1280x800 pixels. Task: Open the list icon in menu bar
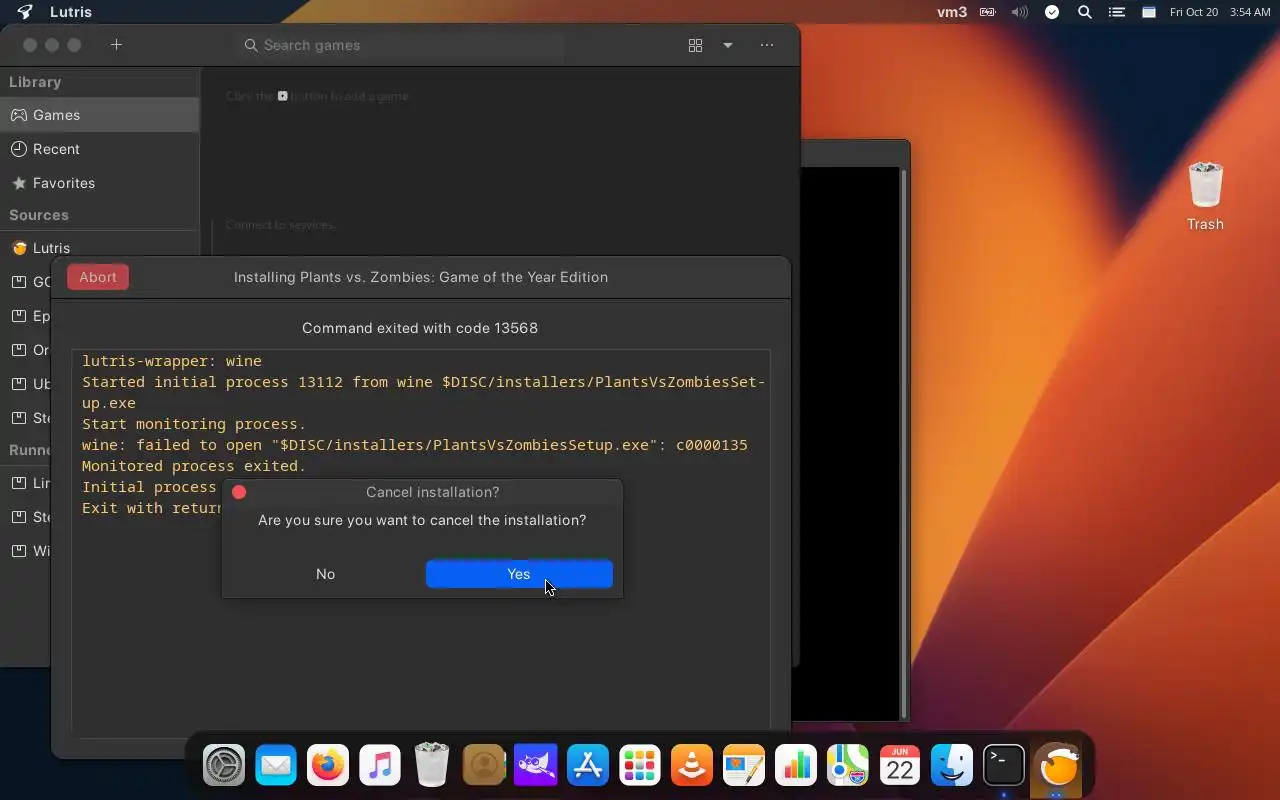[1118, 12]
